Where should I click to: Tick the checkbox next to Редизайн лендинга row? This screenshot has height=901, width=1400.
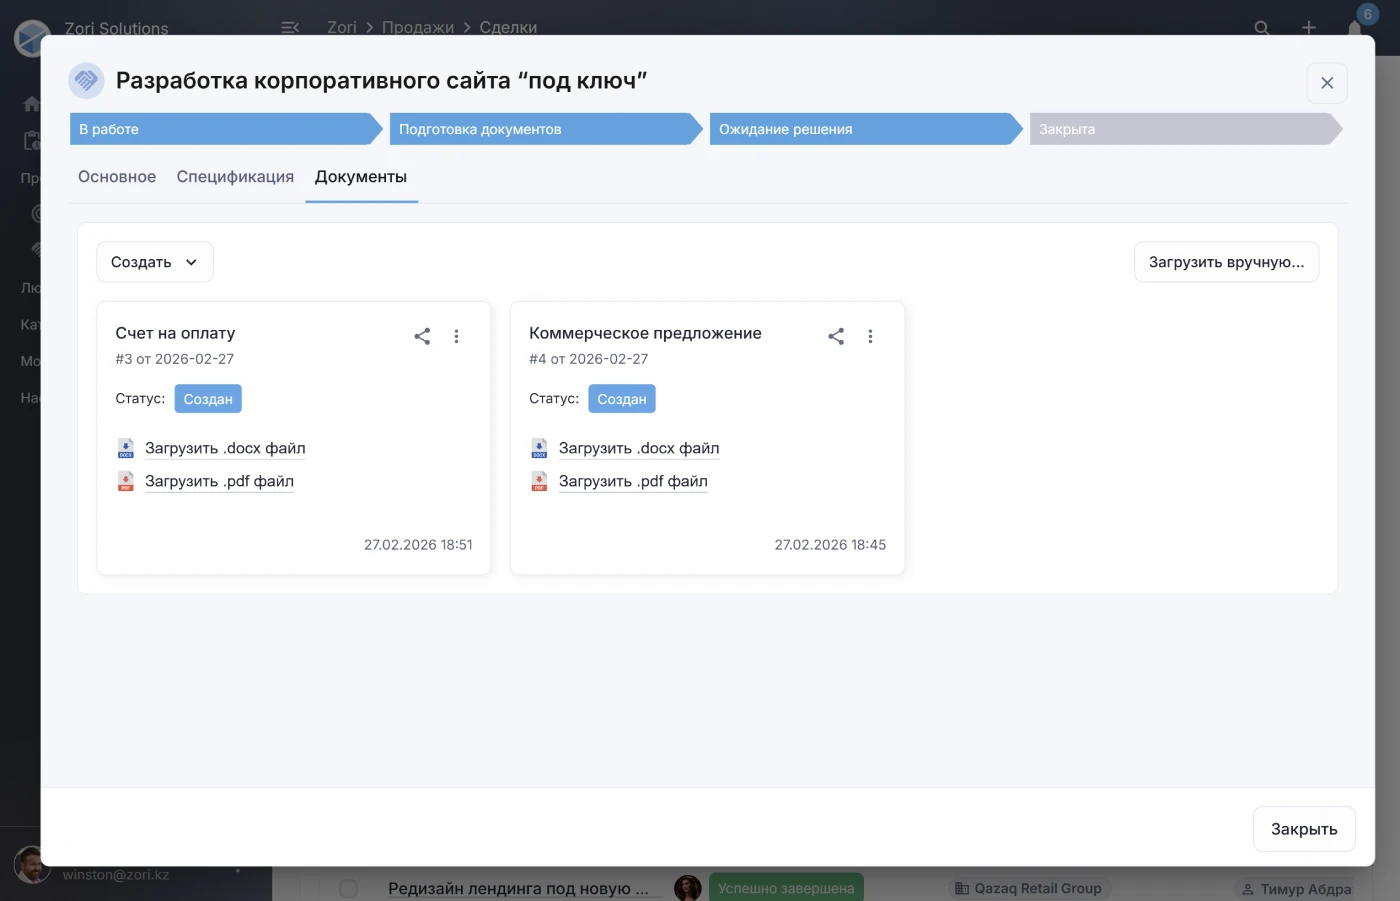[x=348, y=888]
